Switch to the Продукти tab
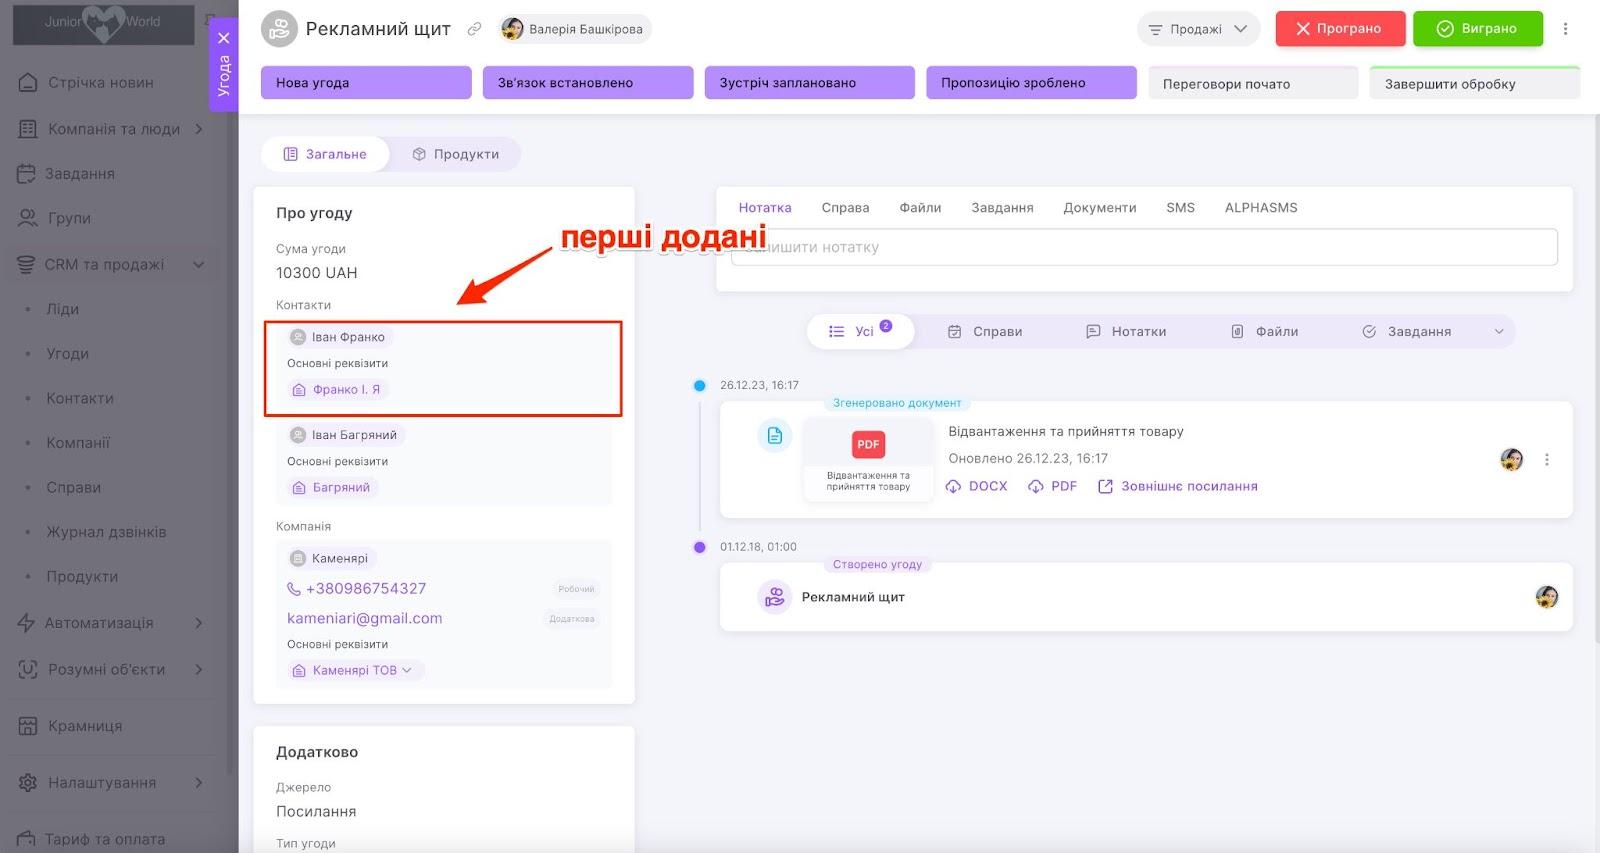1600x853 pixels. coord(455,154)
